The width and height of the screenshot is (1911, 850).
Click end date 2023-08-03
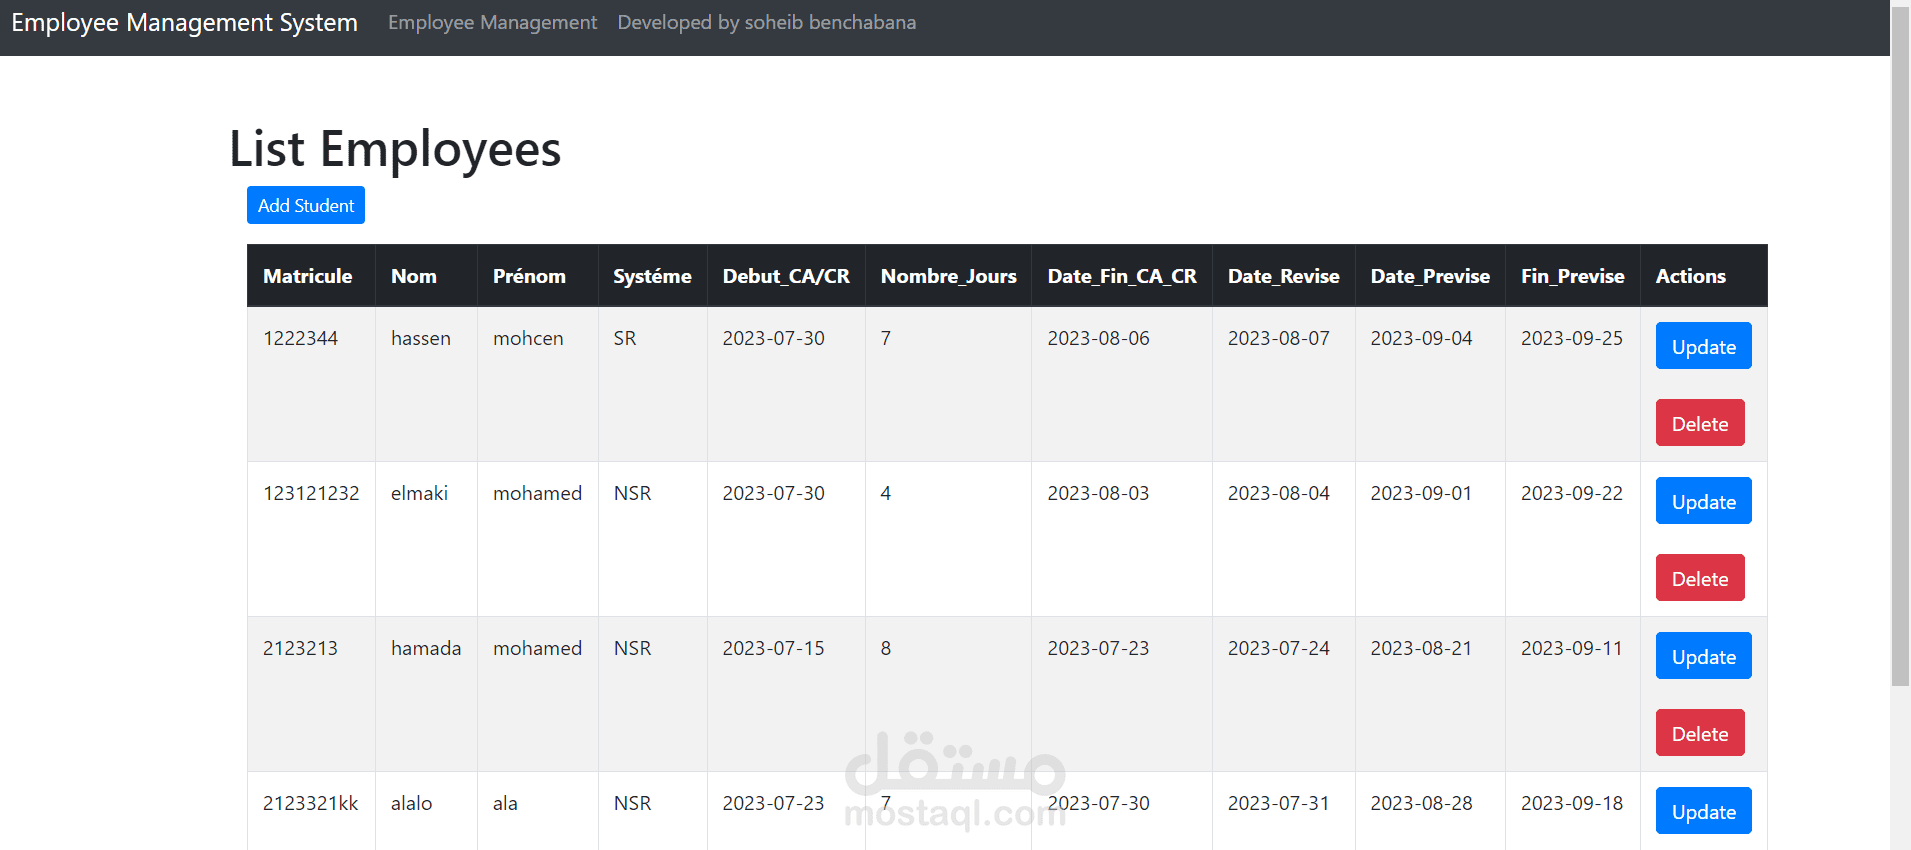[x=1099, y=493]
